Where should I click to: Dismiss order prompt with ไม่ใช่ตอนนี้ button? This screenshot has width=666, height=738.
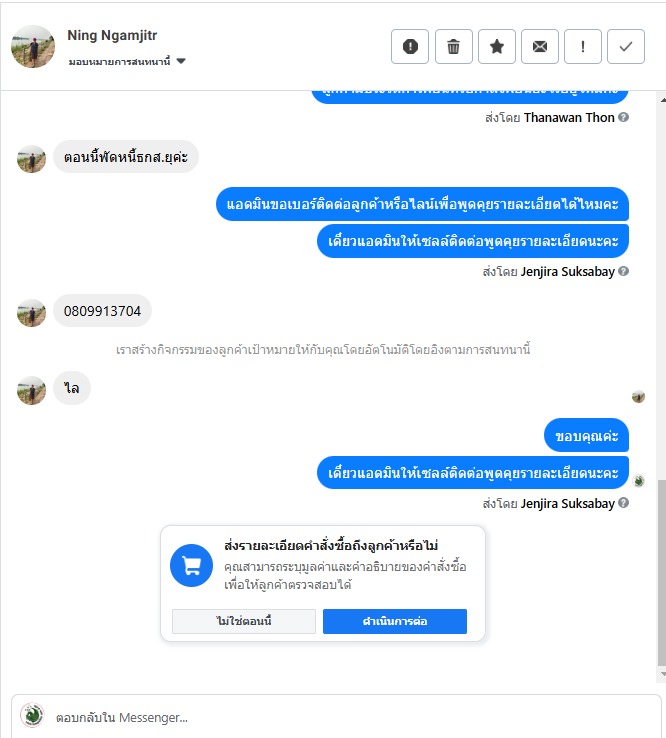244,621
